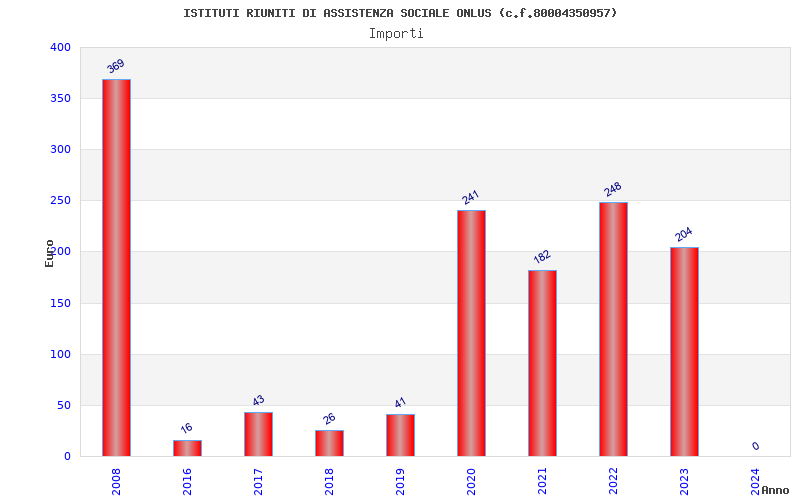Image resolution: width=800 pixels, height=500 pixels.
Task: Click the value label 26
Action: pos(329,419)
